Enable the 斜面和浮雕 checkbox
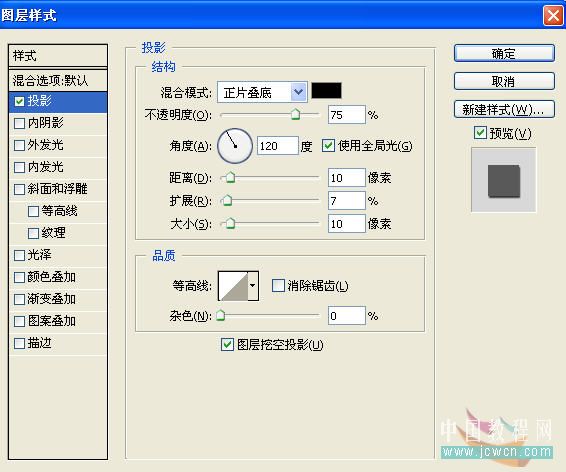This screenshot has width=566, height=472. coord(19,189)
